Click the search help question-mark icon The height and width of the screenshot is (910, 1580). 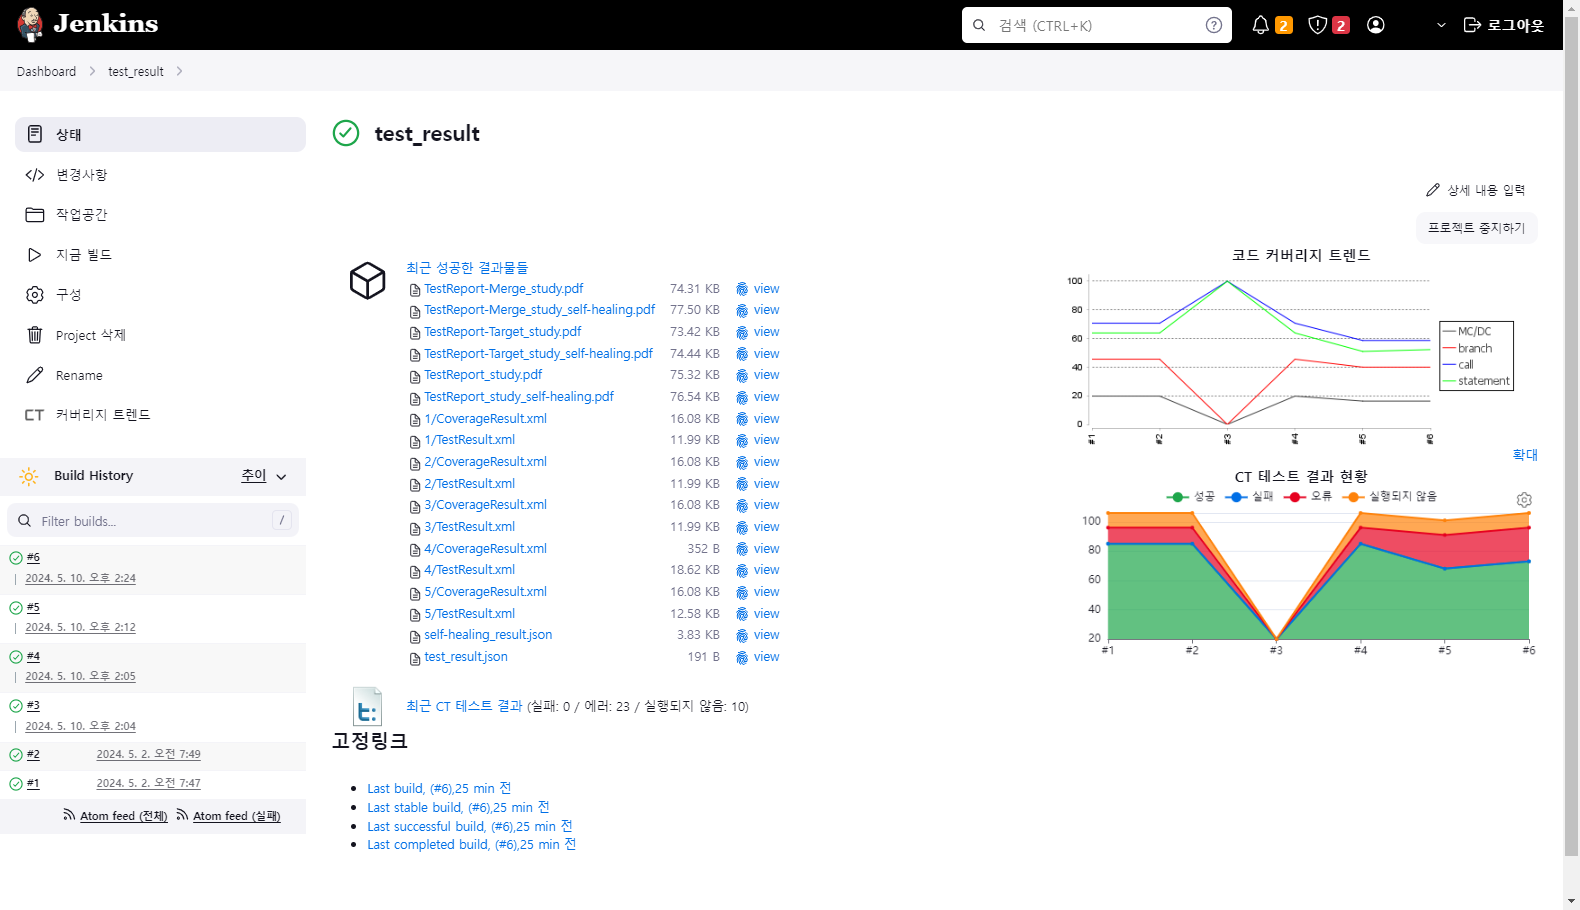(1214, 25)
